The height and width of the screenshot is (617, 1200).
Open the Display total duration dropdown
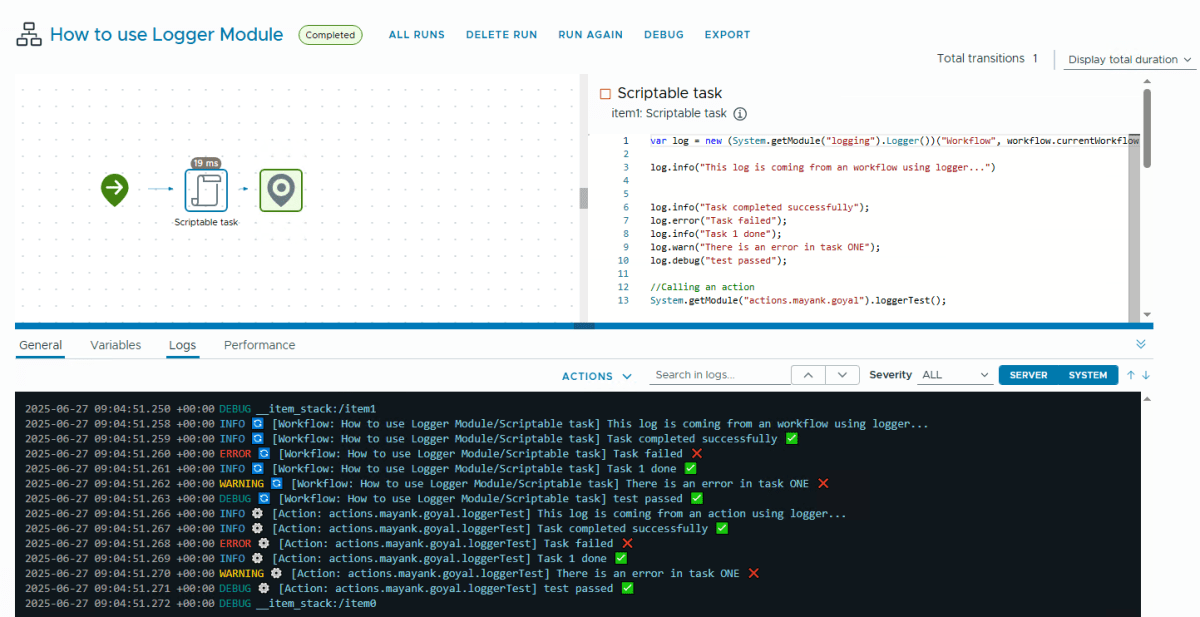(x=1130, y=60)
